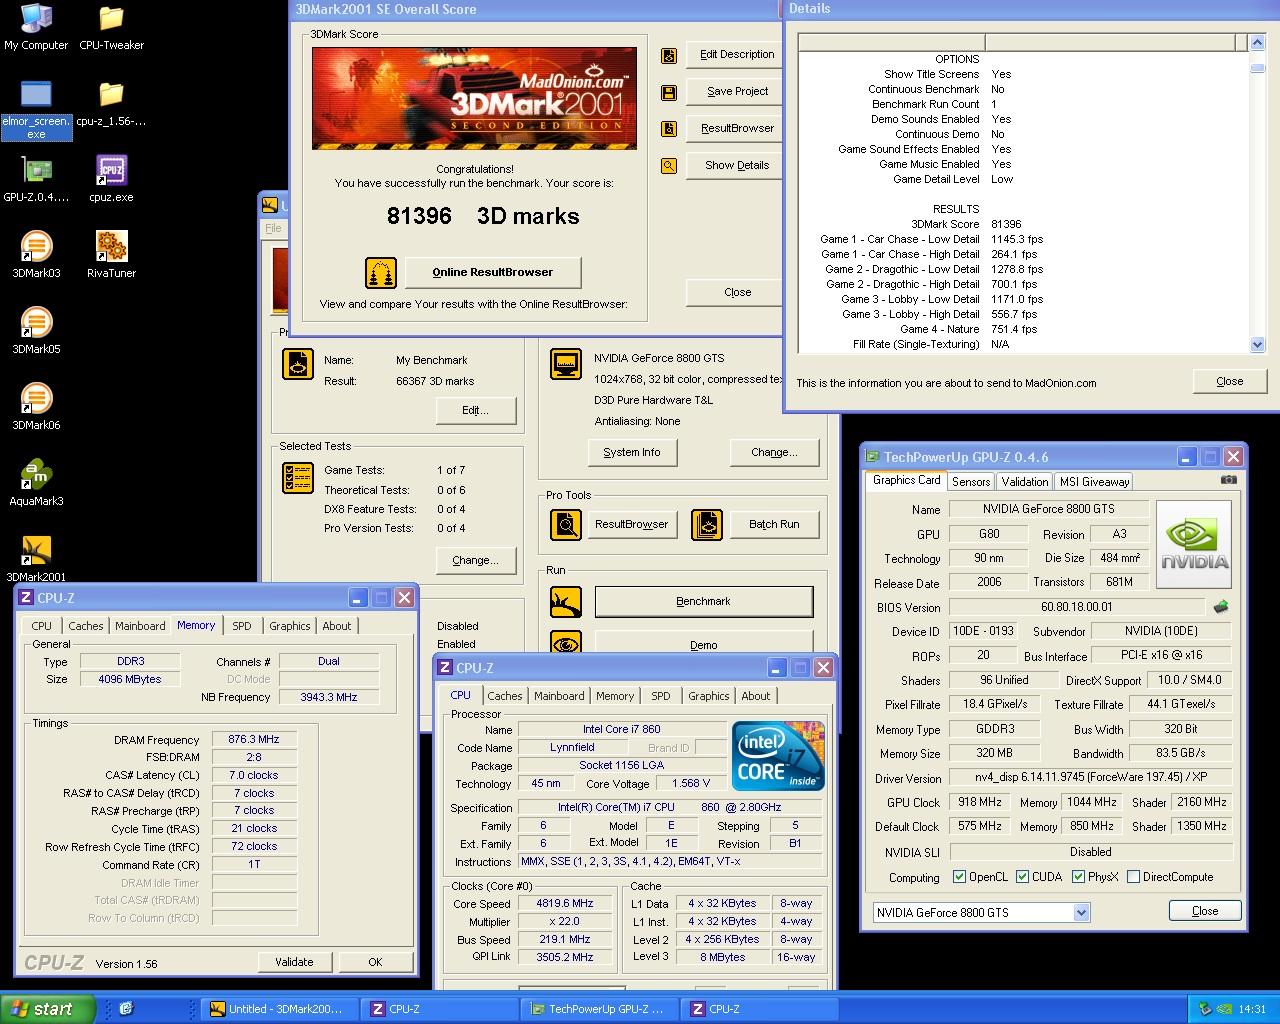
Task: Click the Batch Run icon
Action: pos(706,524)
